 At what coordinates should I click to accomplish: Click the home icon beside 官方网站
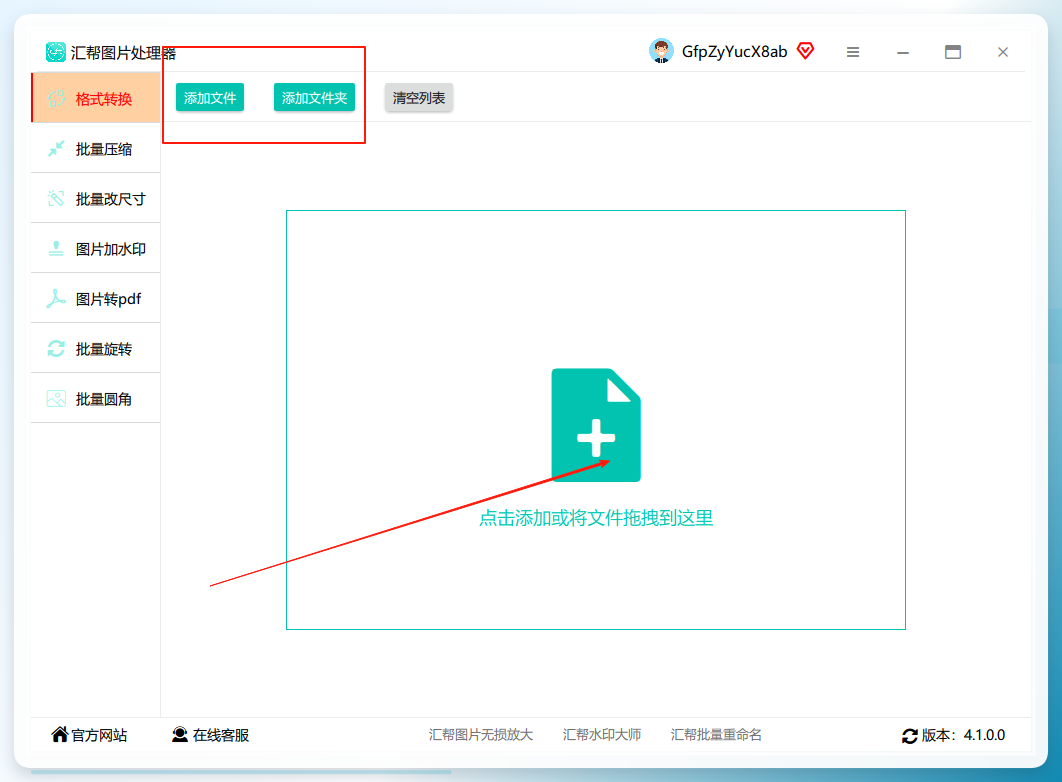click(x=60, y=734)
